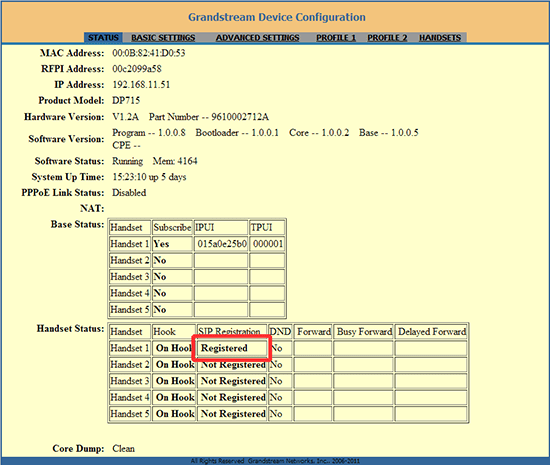Click the MAC address value 00:0B:82:41:D0:53
Screen dimensions: 550x465
coord(149,53)
